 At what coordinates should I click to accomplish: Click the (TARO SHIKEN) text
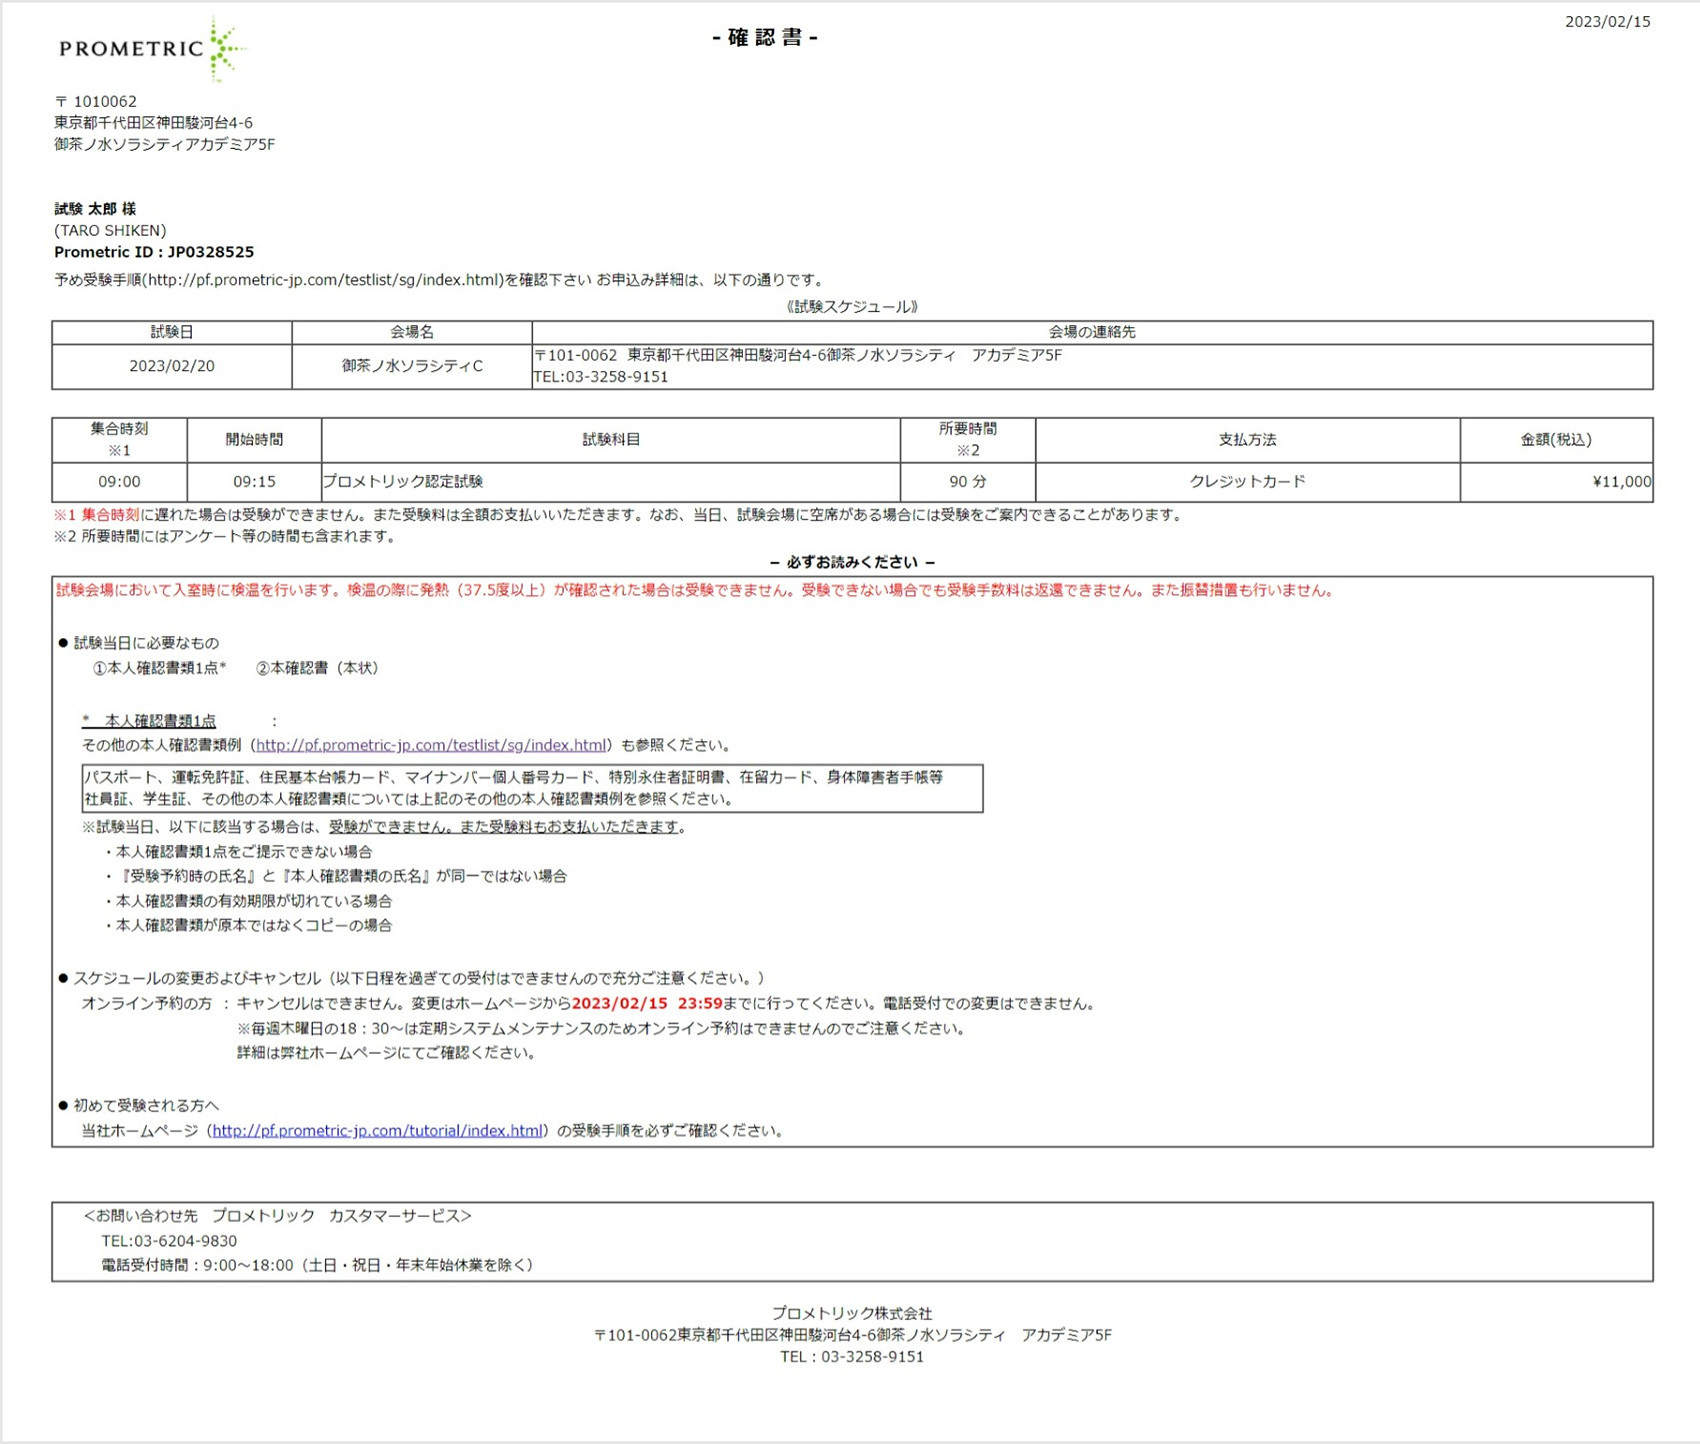110,230
